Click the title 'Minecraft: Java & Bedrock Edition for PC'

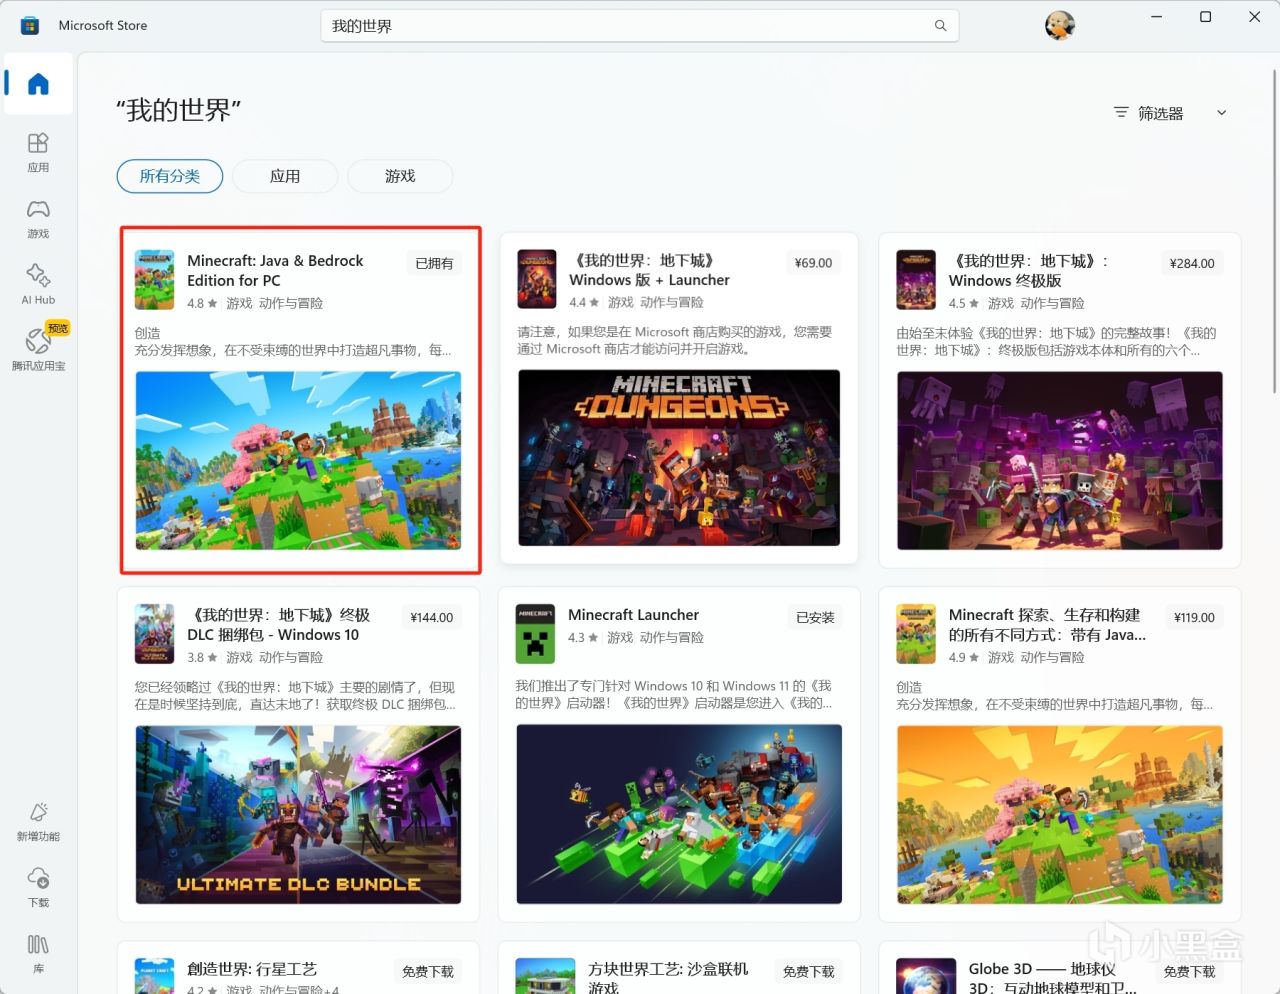pyautogui.click(x=275, y=270)
